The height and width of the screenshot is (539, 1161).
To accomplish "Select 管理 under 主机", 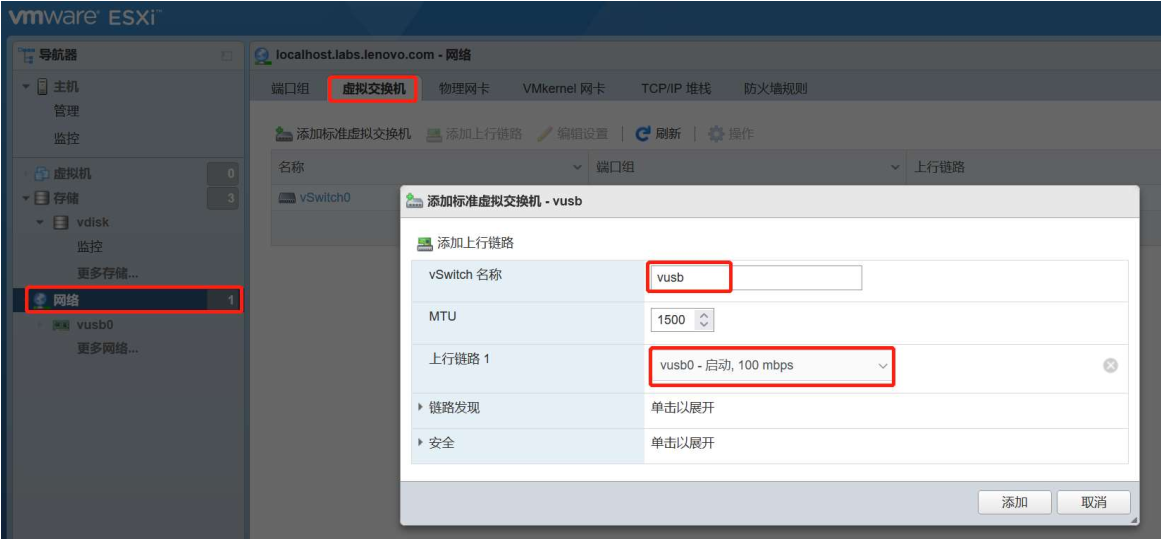I will pos(67,111).
